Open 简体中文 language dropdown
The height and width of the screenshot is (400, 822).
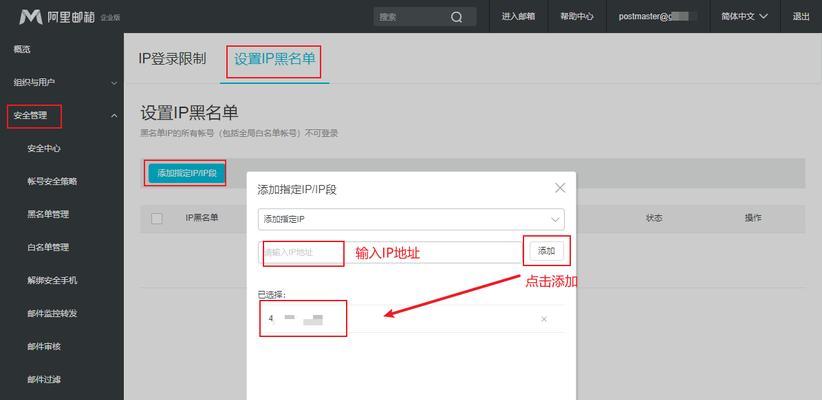point(744,17)
